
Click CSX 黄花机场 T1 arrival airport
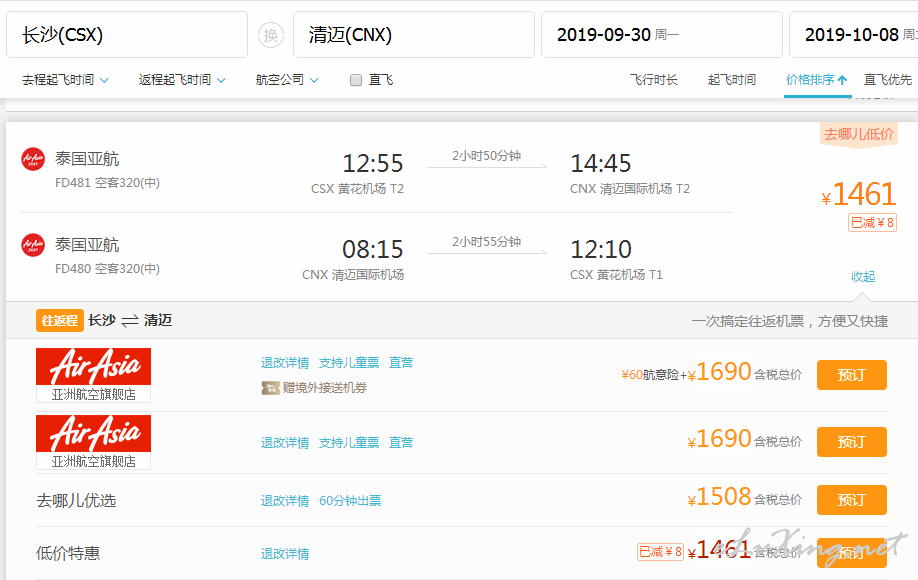616,274
